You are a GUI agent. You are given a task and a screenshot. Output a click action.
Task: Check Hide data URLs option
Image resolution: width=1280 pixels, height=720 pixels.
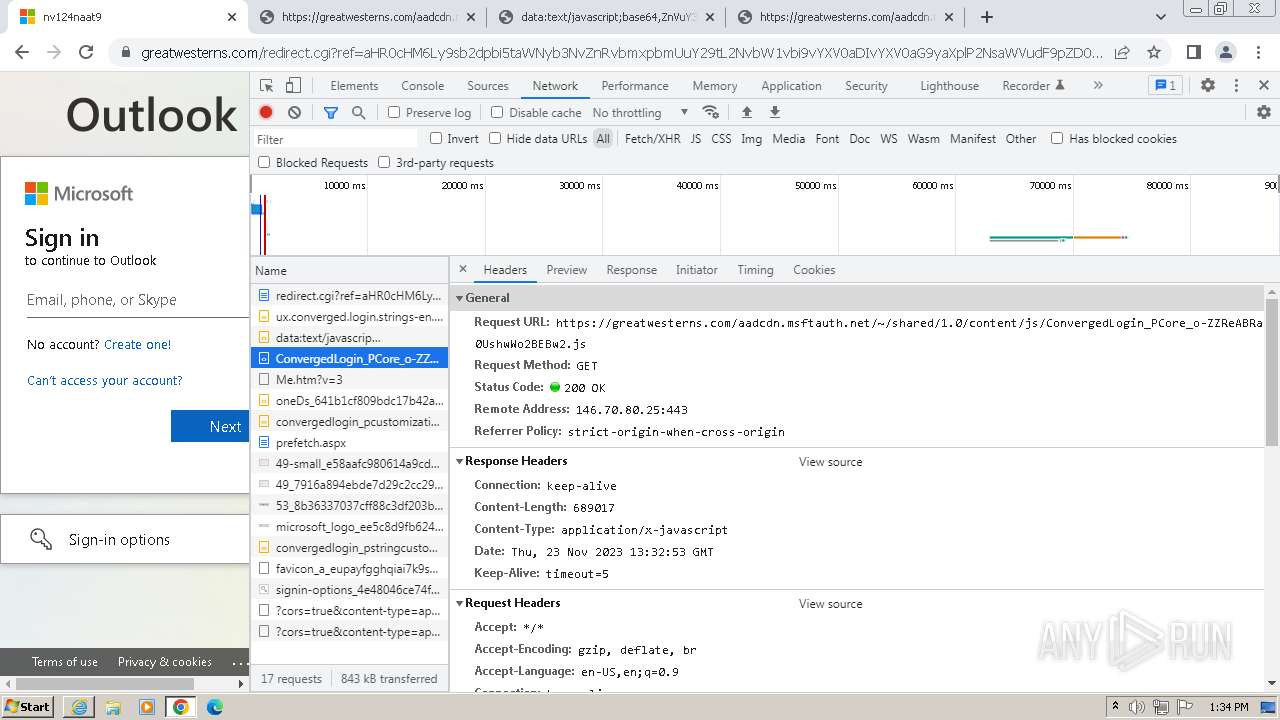pos(495,138)
